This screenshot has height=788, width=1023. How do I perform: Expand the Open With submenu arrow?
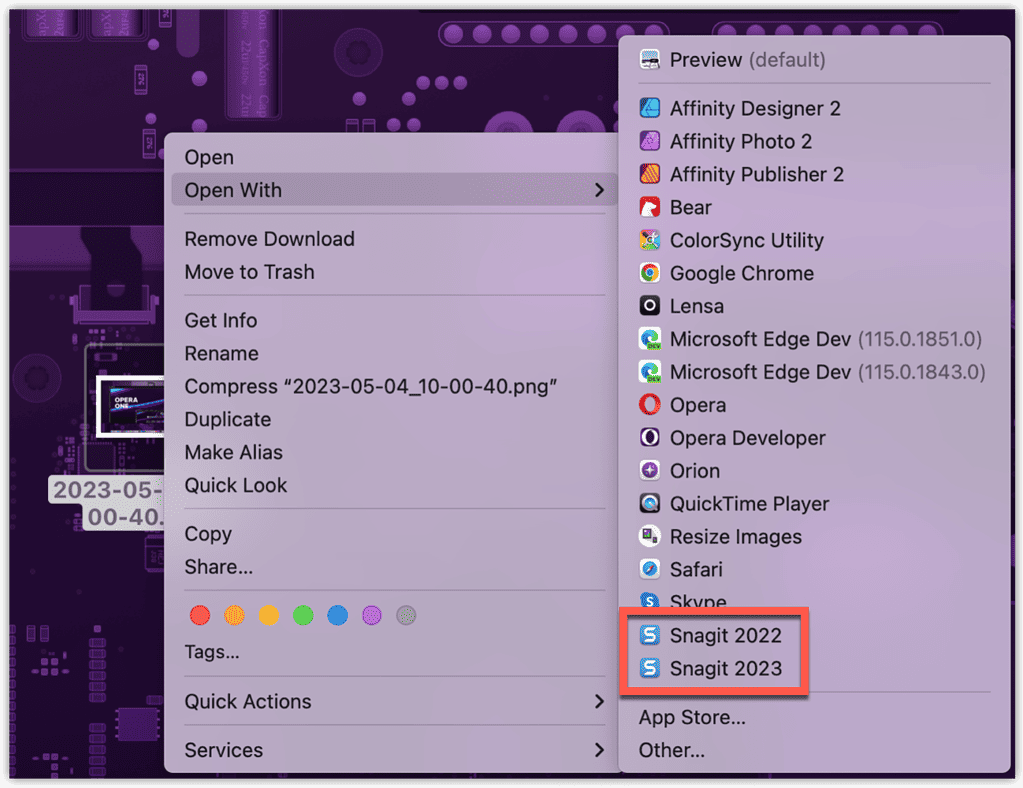(x=599, y=190)
